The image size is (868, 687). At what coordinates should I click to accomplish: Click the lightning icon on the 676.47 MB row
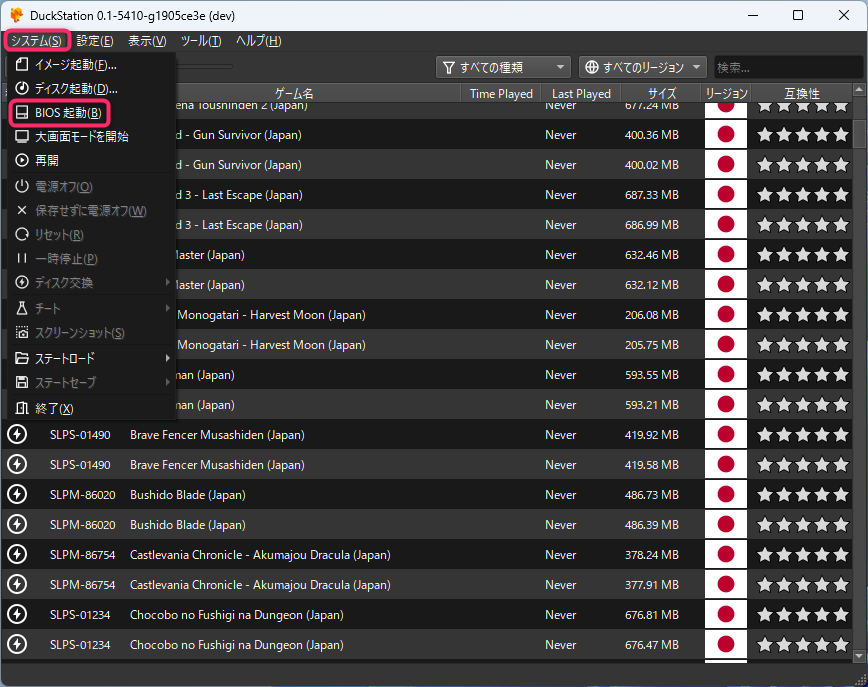click(17, 644)
